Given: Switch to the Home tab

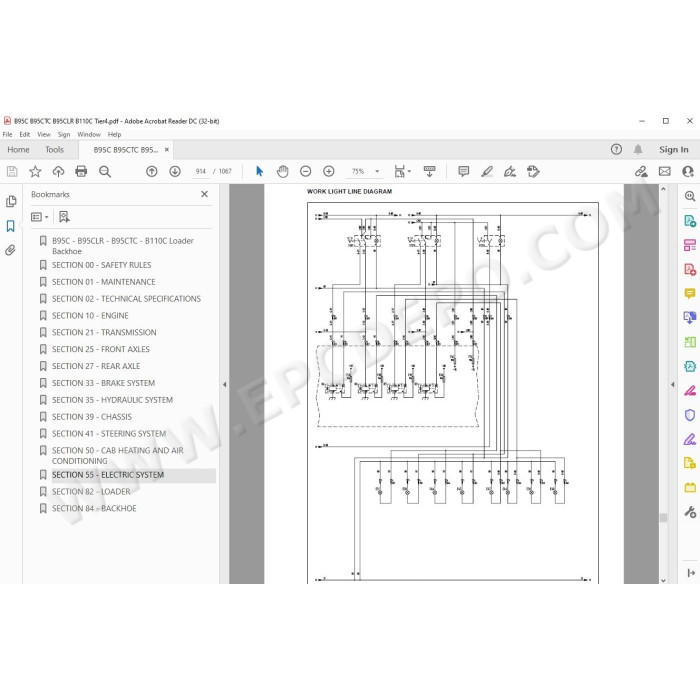Looking at the screenshot, I should [x=18, y=150].
